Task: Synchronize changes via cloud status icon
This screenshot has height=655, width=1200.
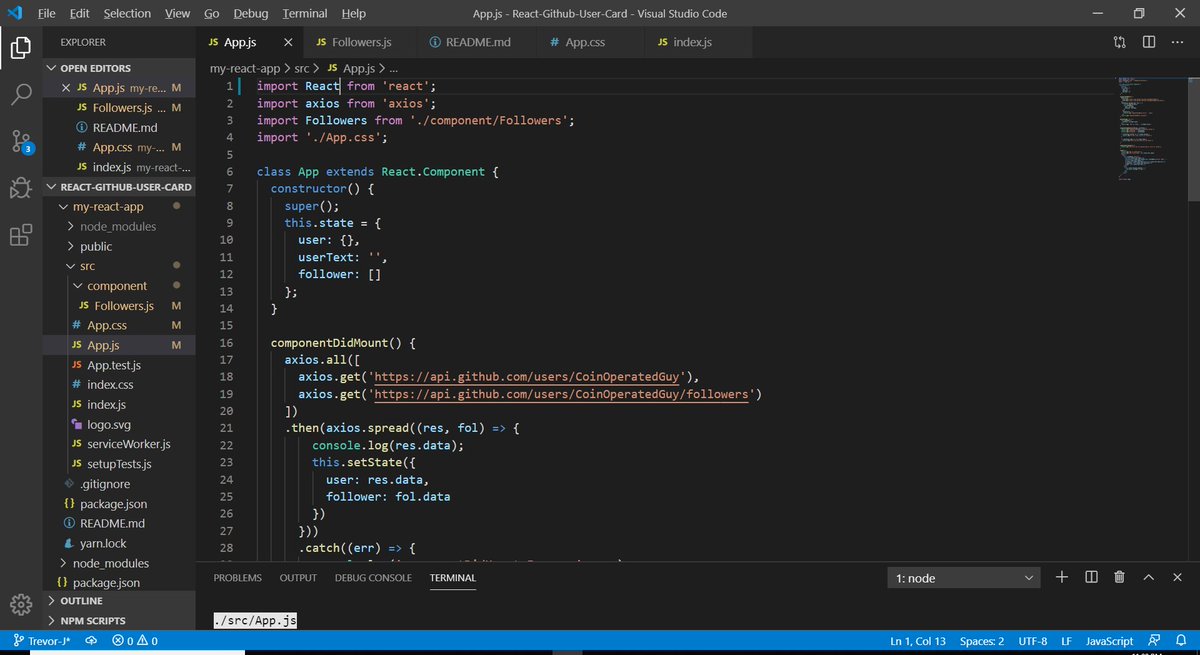Action: click(x=90, y=641)
